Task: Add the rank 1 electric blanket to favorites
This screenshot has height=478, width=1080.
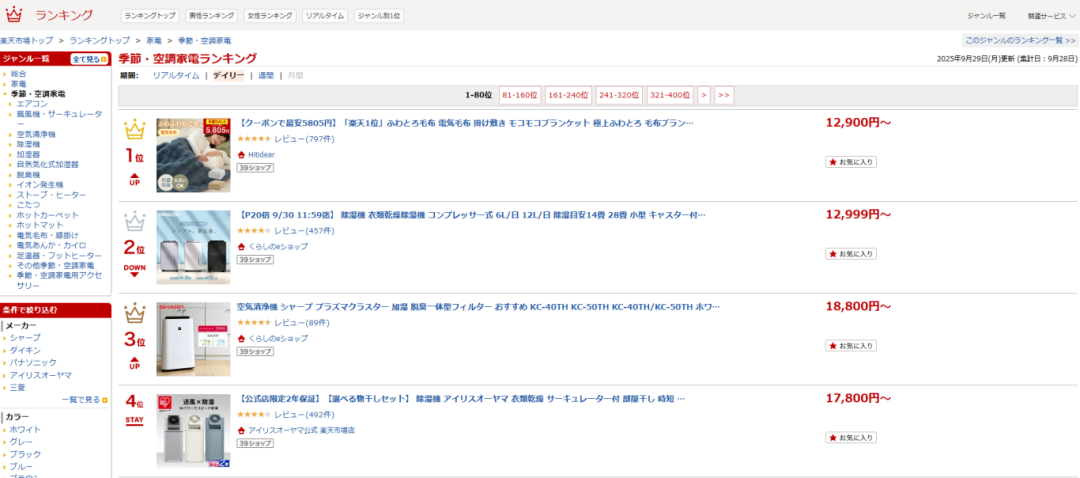Action: (x=851, y=162)
